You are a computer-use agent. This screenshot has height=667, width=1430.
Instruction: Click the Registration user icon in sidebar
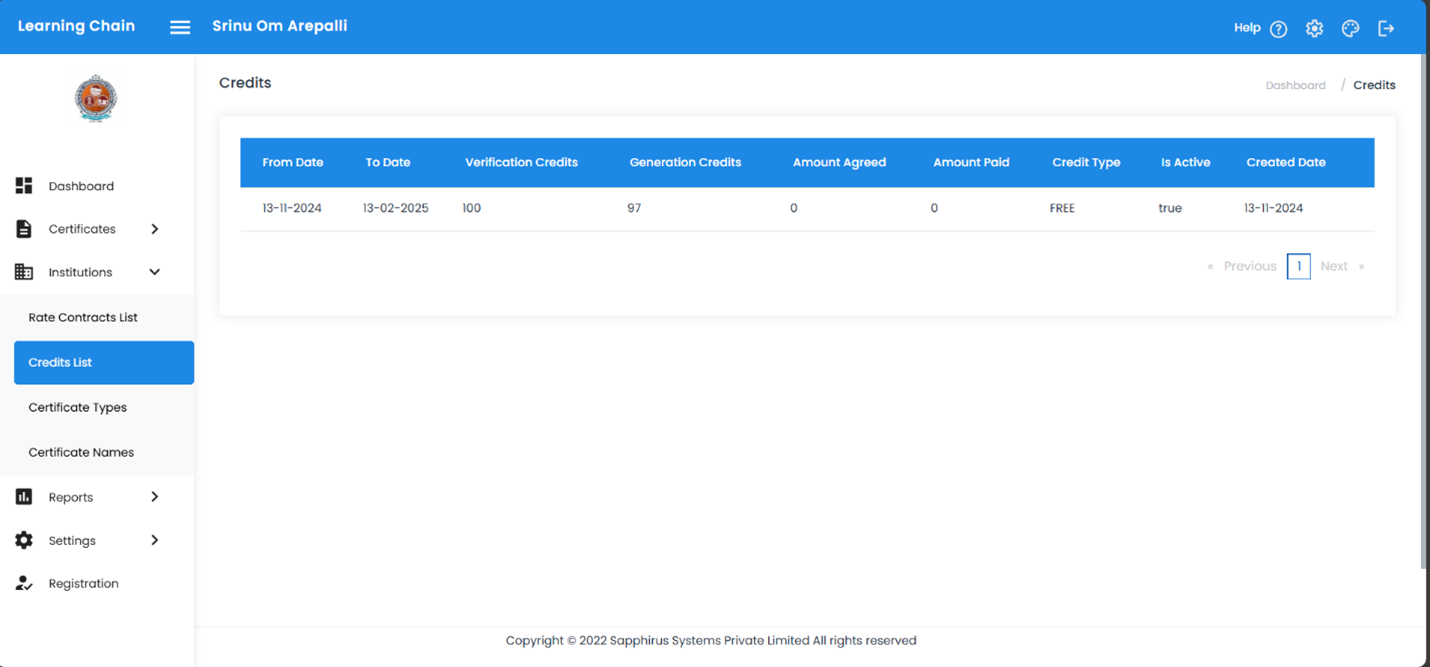click(x=24, y=583)
